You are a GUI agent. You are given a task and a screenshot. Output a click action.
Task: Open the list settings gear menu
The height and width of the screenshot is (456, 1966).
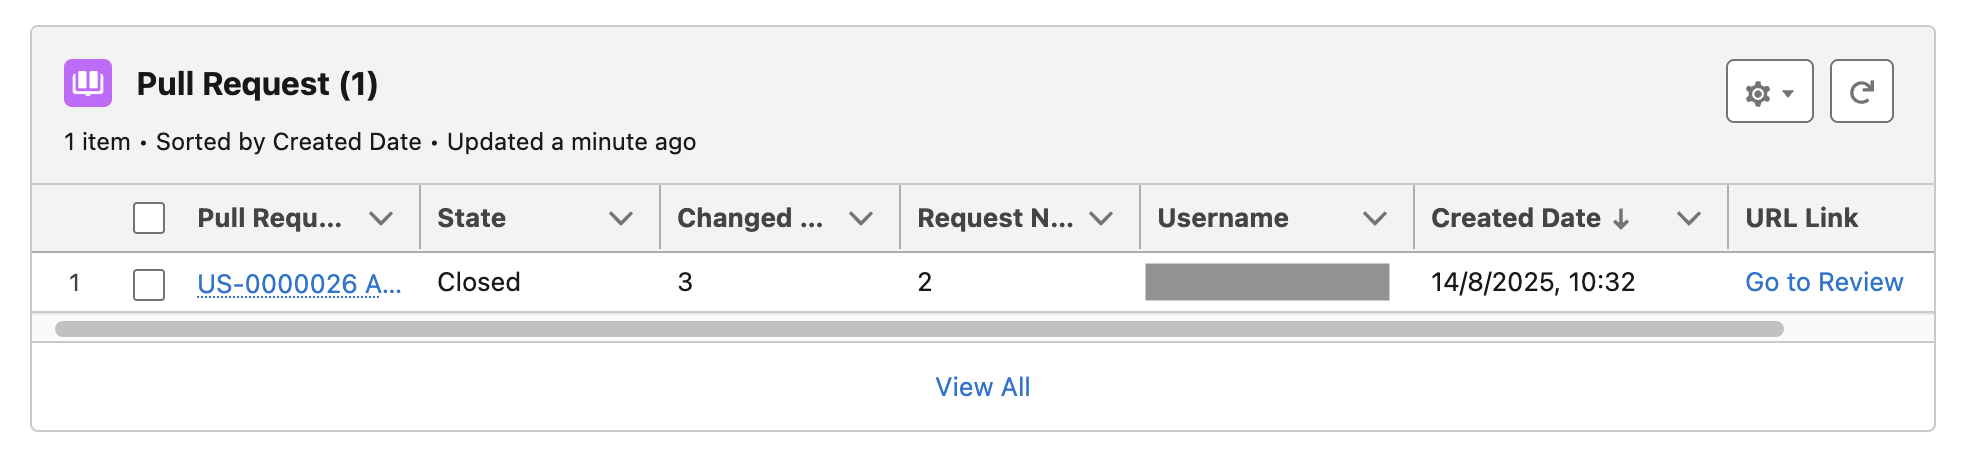click(x=1769, y=92)
